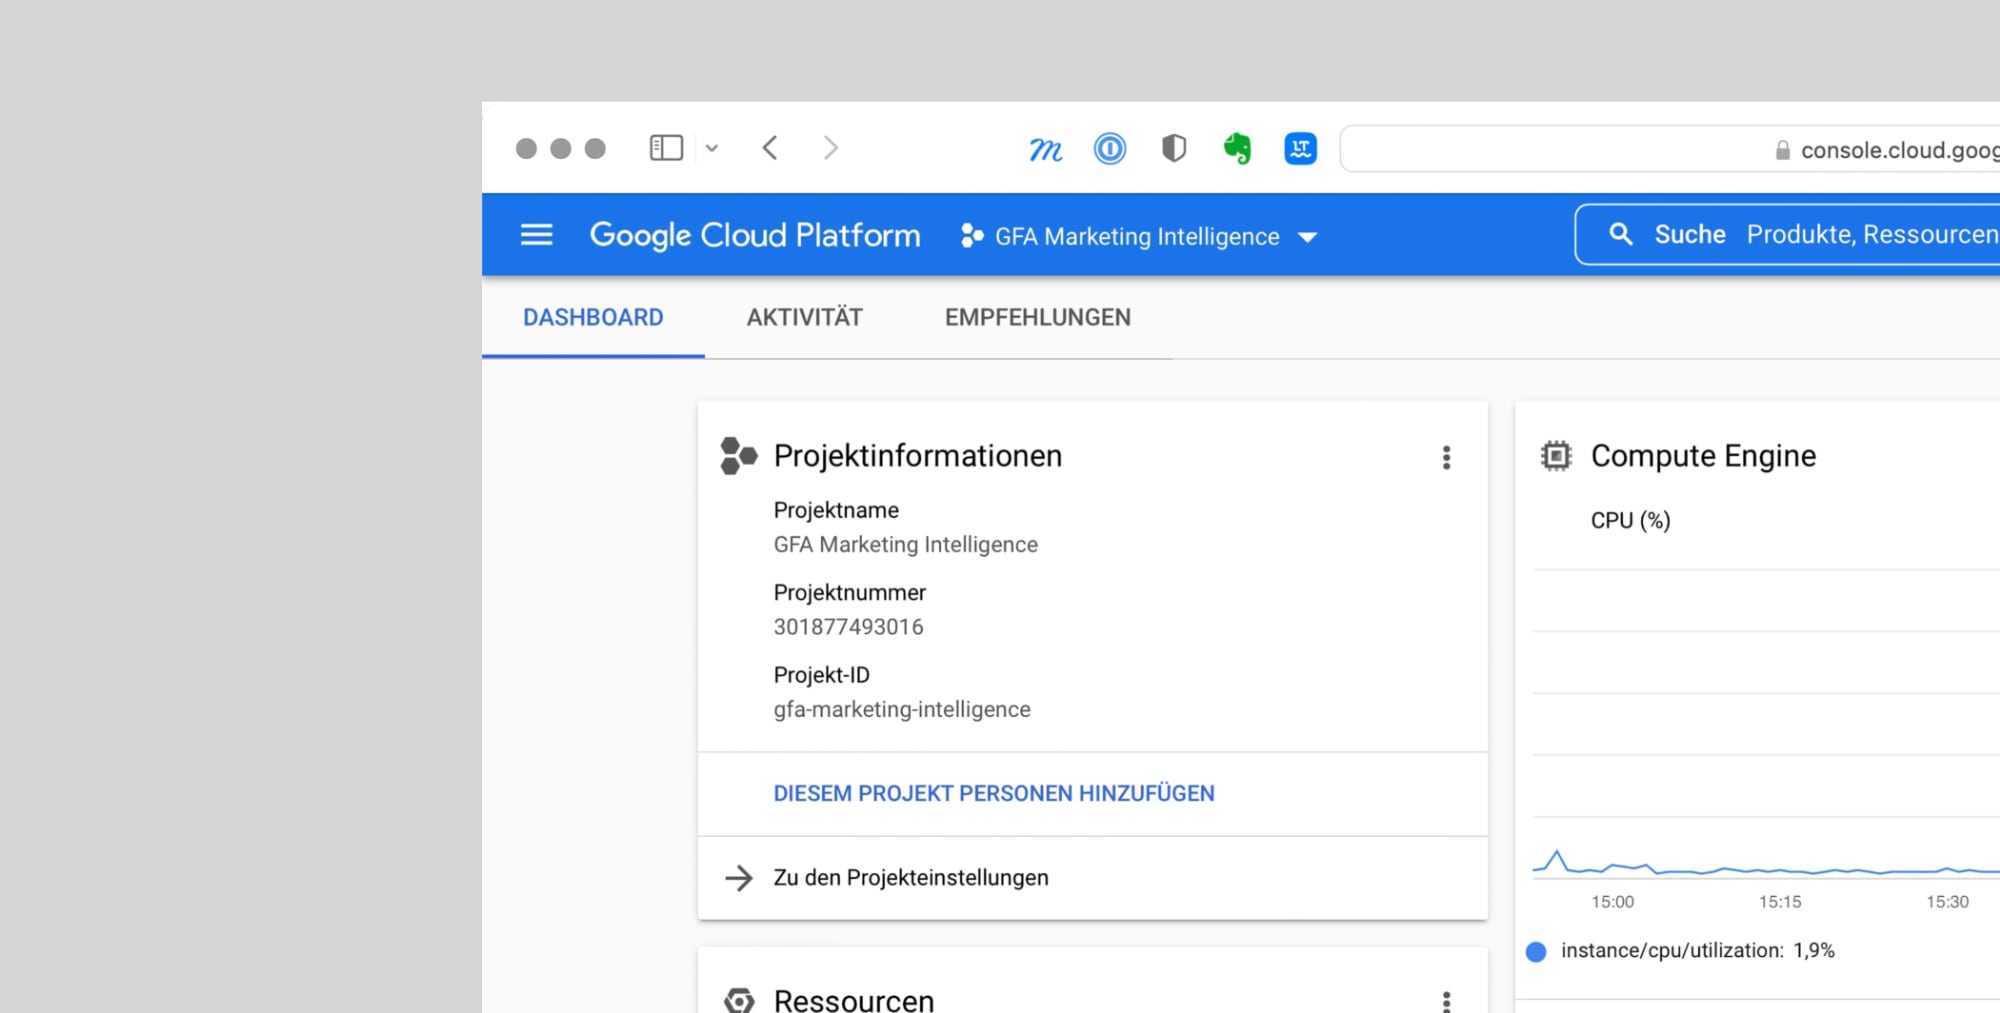This screenshot has height=1013, width=2000.
Task: Go forward using browser forward arrow
Action: click(830, 148)
